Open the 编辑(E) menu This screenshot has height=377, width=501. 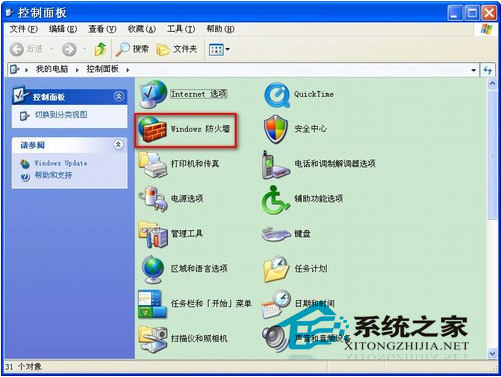coord(63,29)
